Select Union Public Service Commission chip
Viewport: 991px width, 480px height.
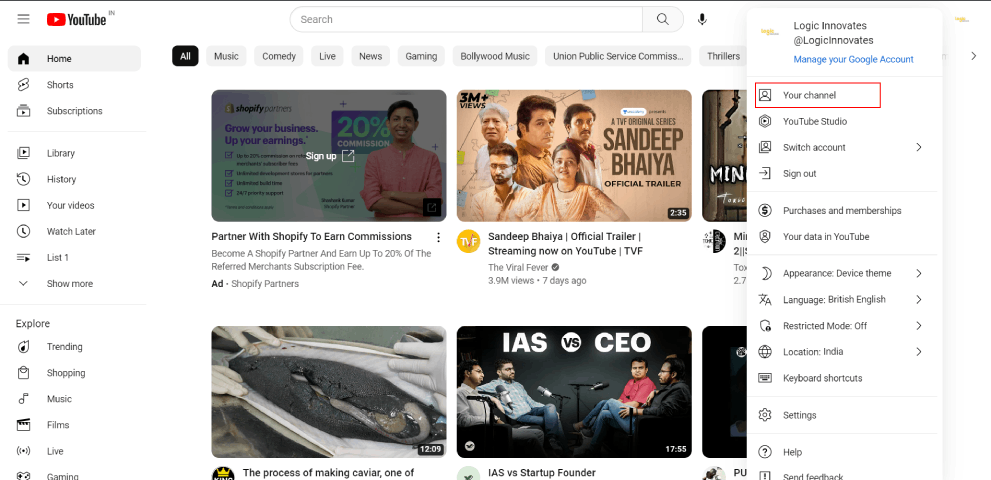pos(618,56)
